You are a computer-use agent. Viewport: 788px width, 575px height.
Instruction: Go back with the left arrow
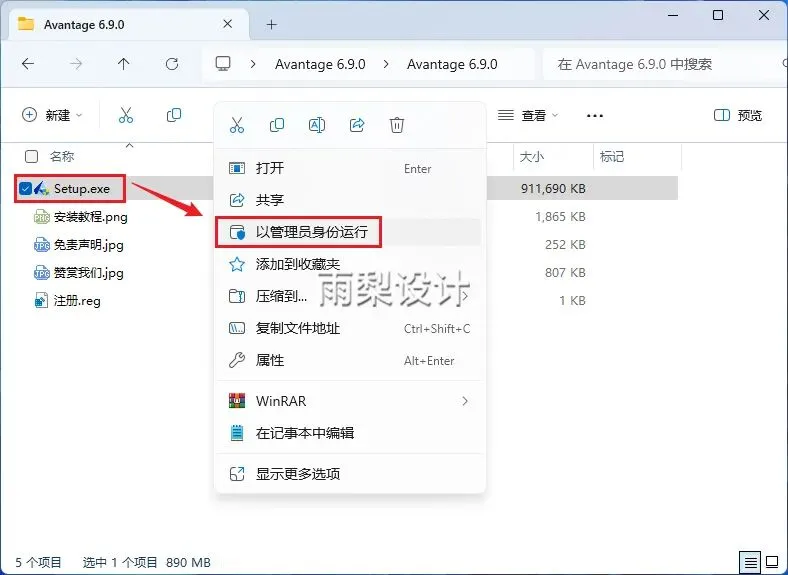(x=28, y=64)
